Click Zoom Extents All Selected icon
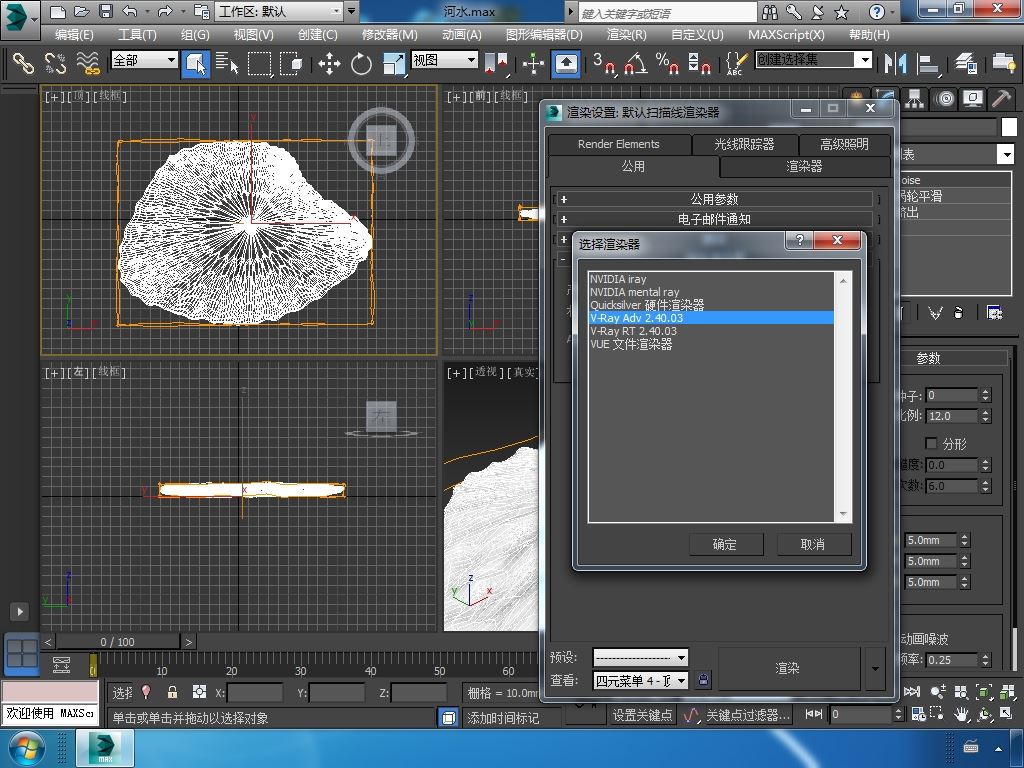The image size is (1024, 768). [x=1008, y=692]
